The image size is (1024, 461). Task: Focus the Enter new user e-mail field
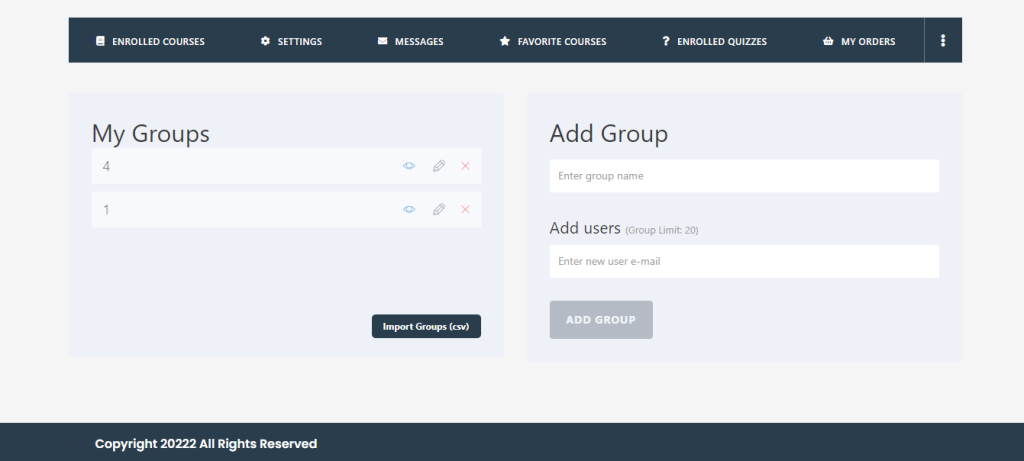[744, 262]
